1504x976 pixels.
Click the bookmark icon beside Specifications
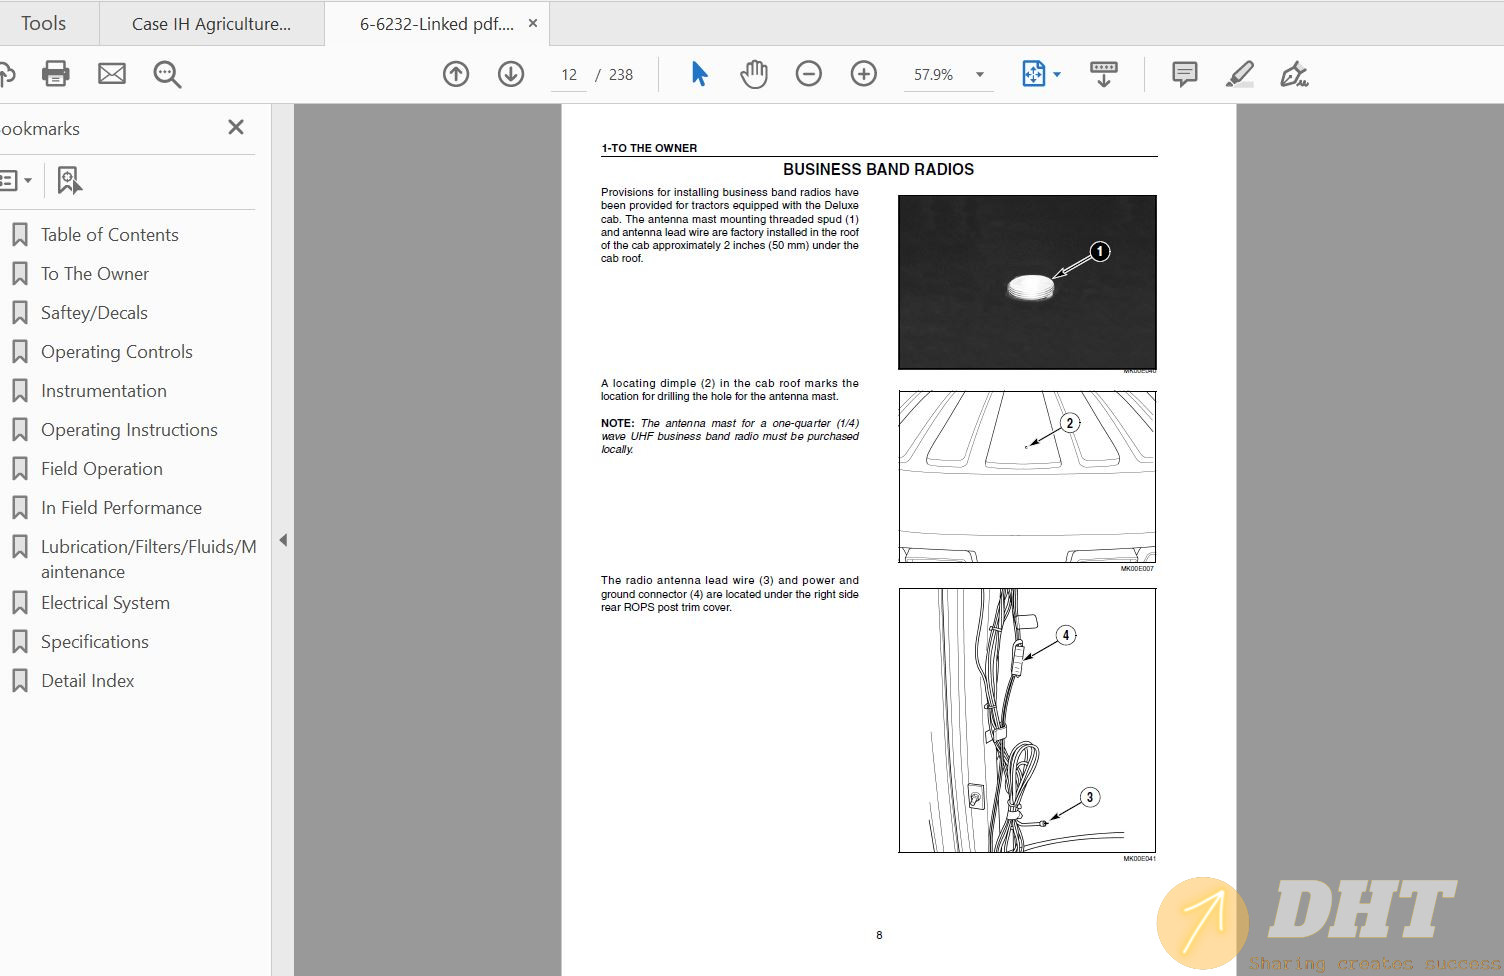pos(19,642)
